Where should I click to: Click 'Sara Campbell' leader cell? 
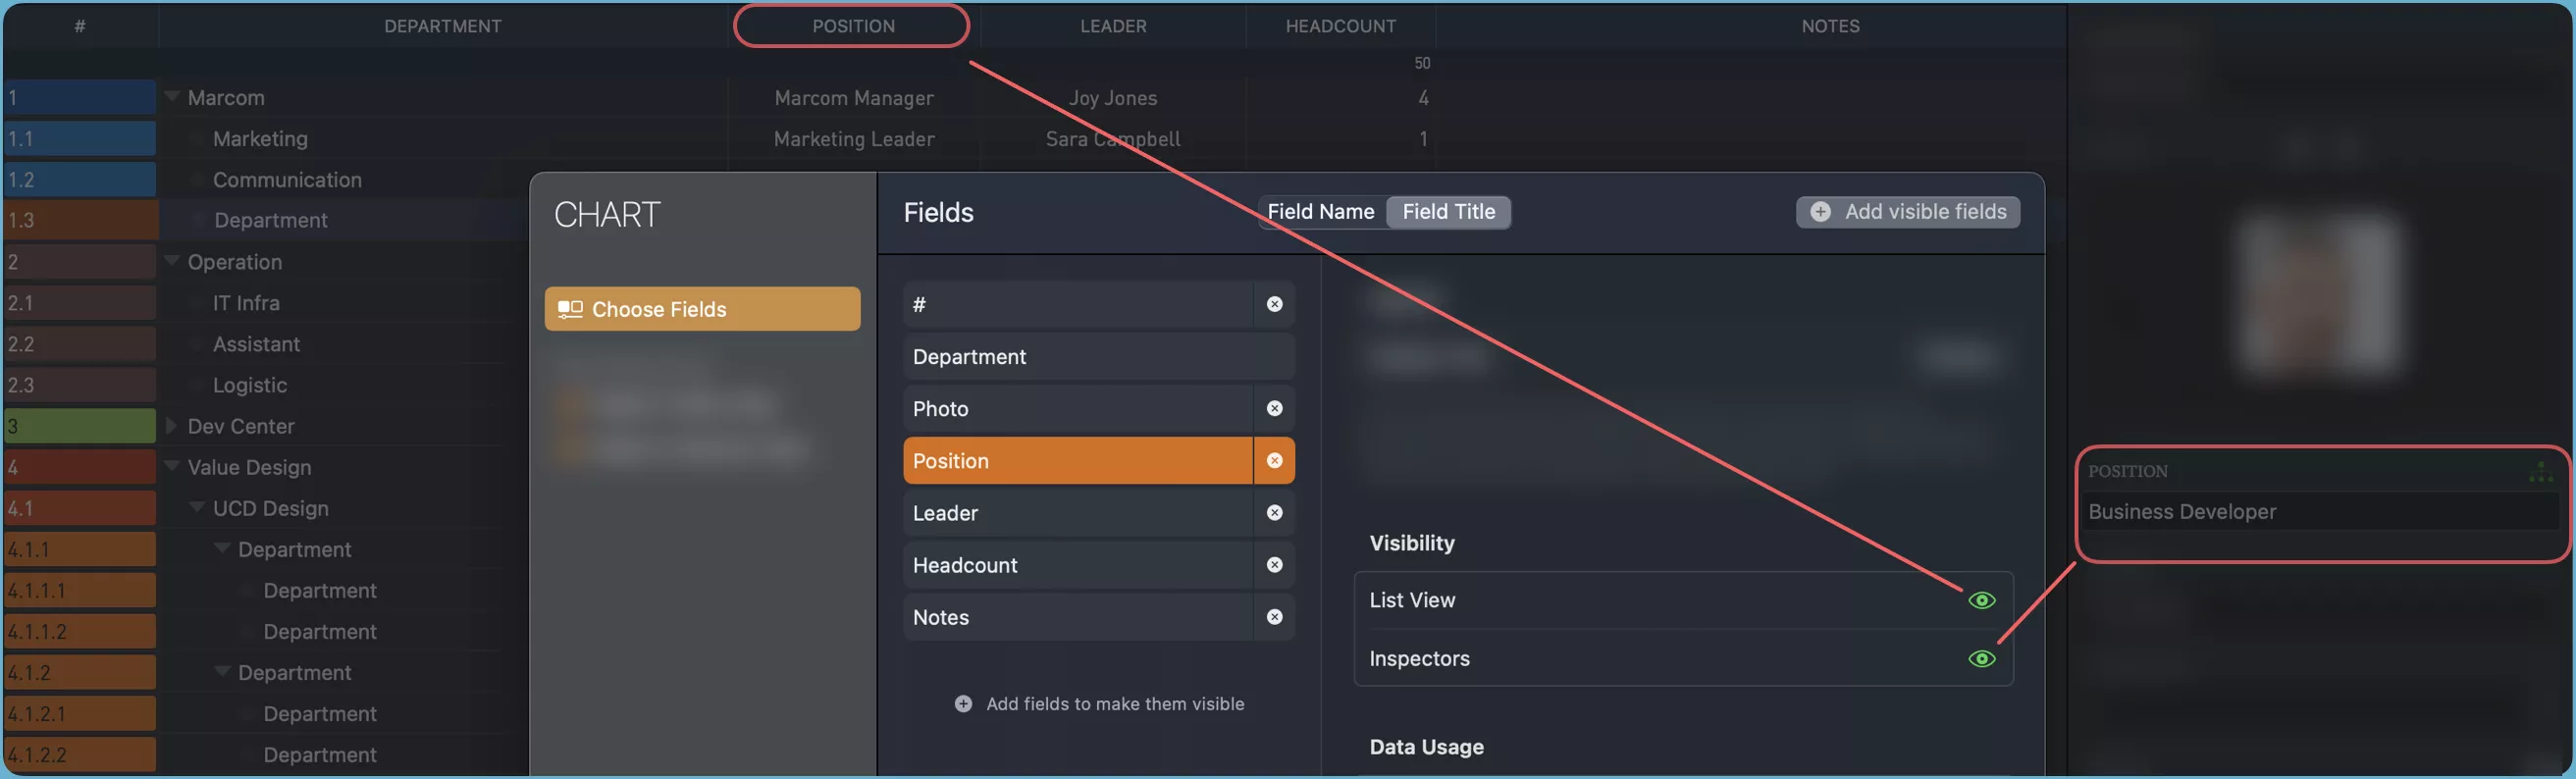[x=1113, y=139]
